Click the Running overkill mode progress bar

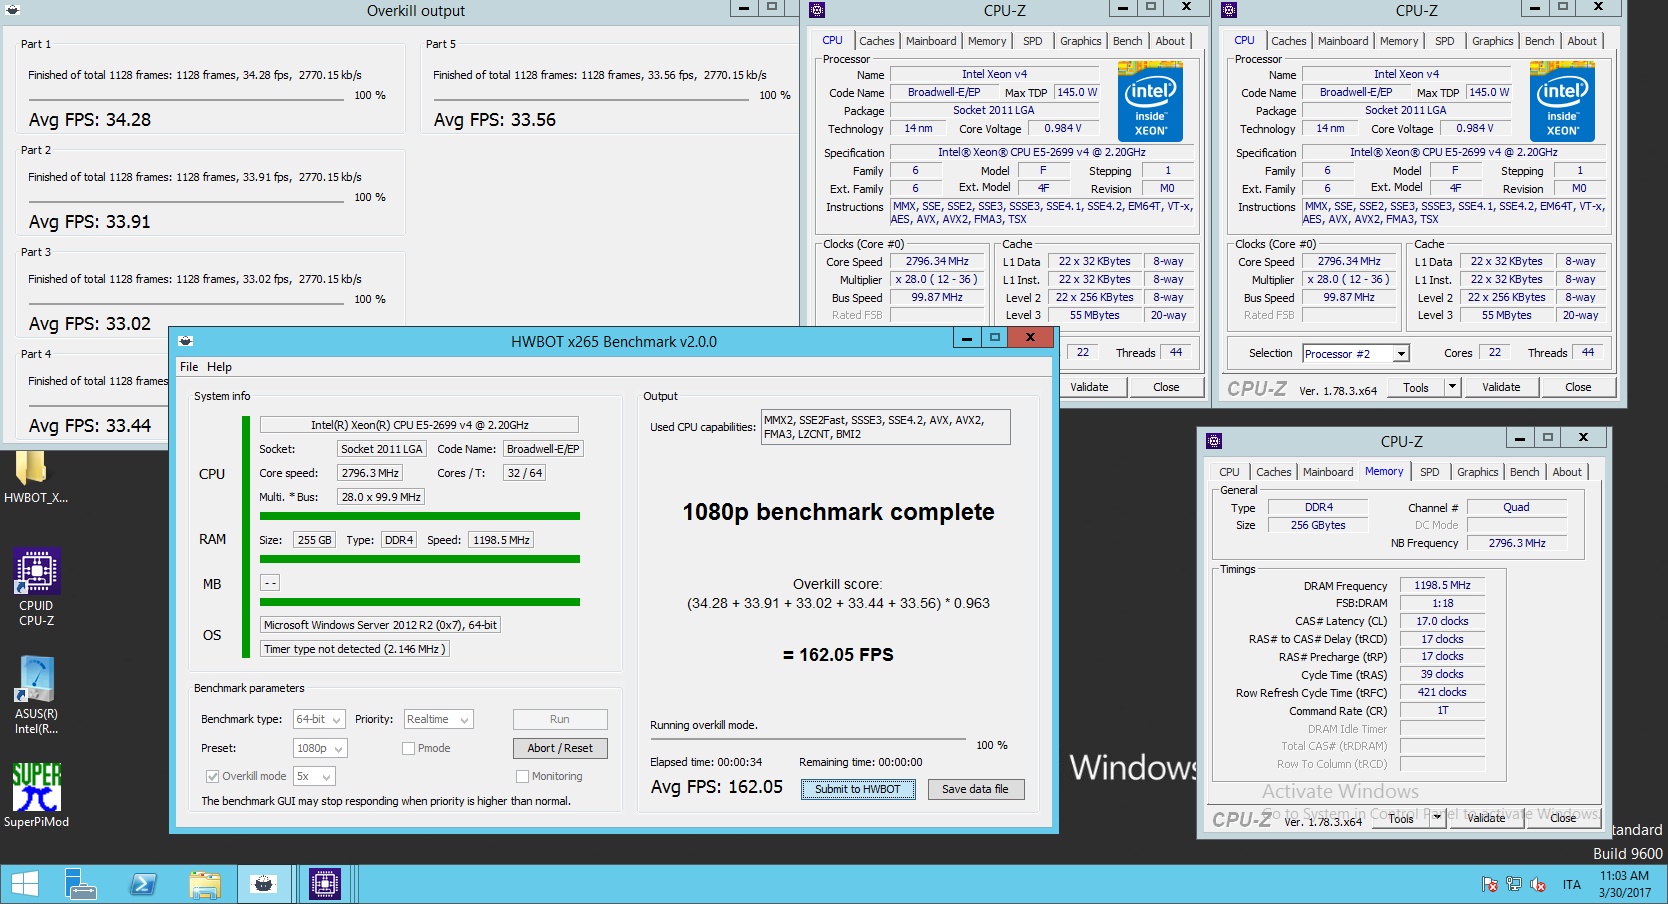(810, 741)
